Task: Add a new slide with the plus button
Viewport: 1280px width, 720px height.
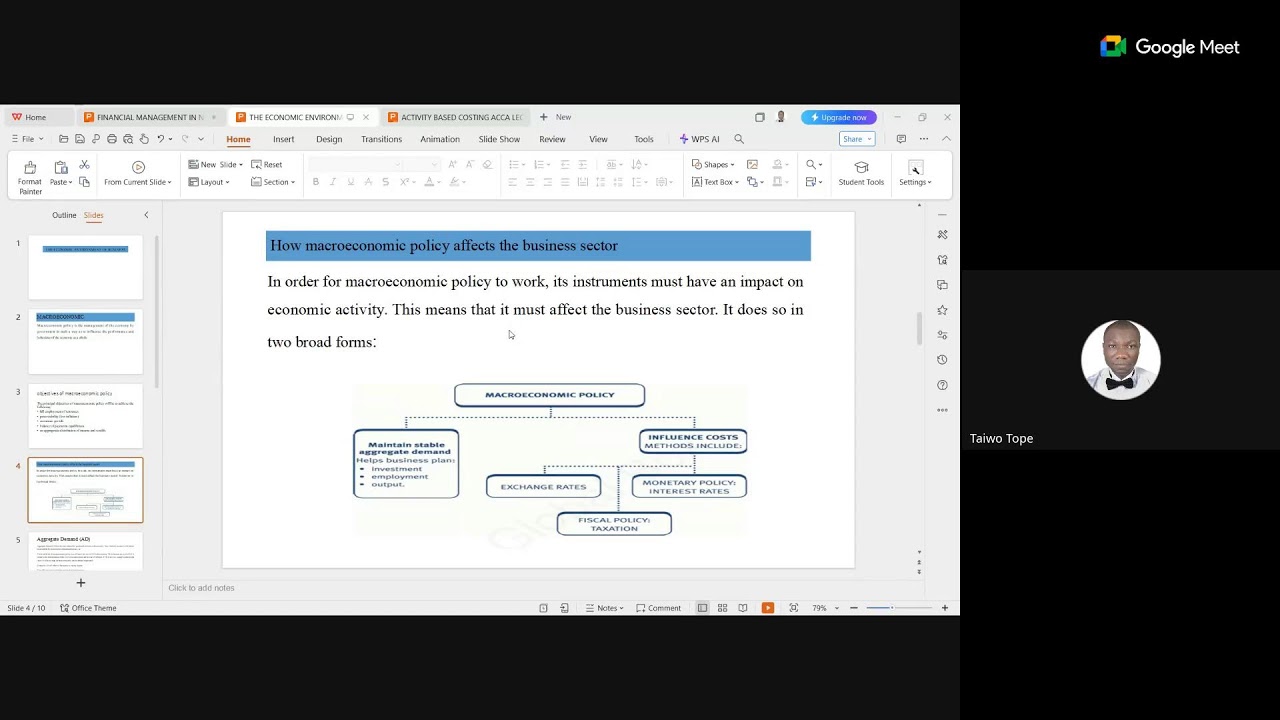Action: pyautogui.click(x=81, y=583)
